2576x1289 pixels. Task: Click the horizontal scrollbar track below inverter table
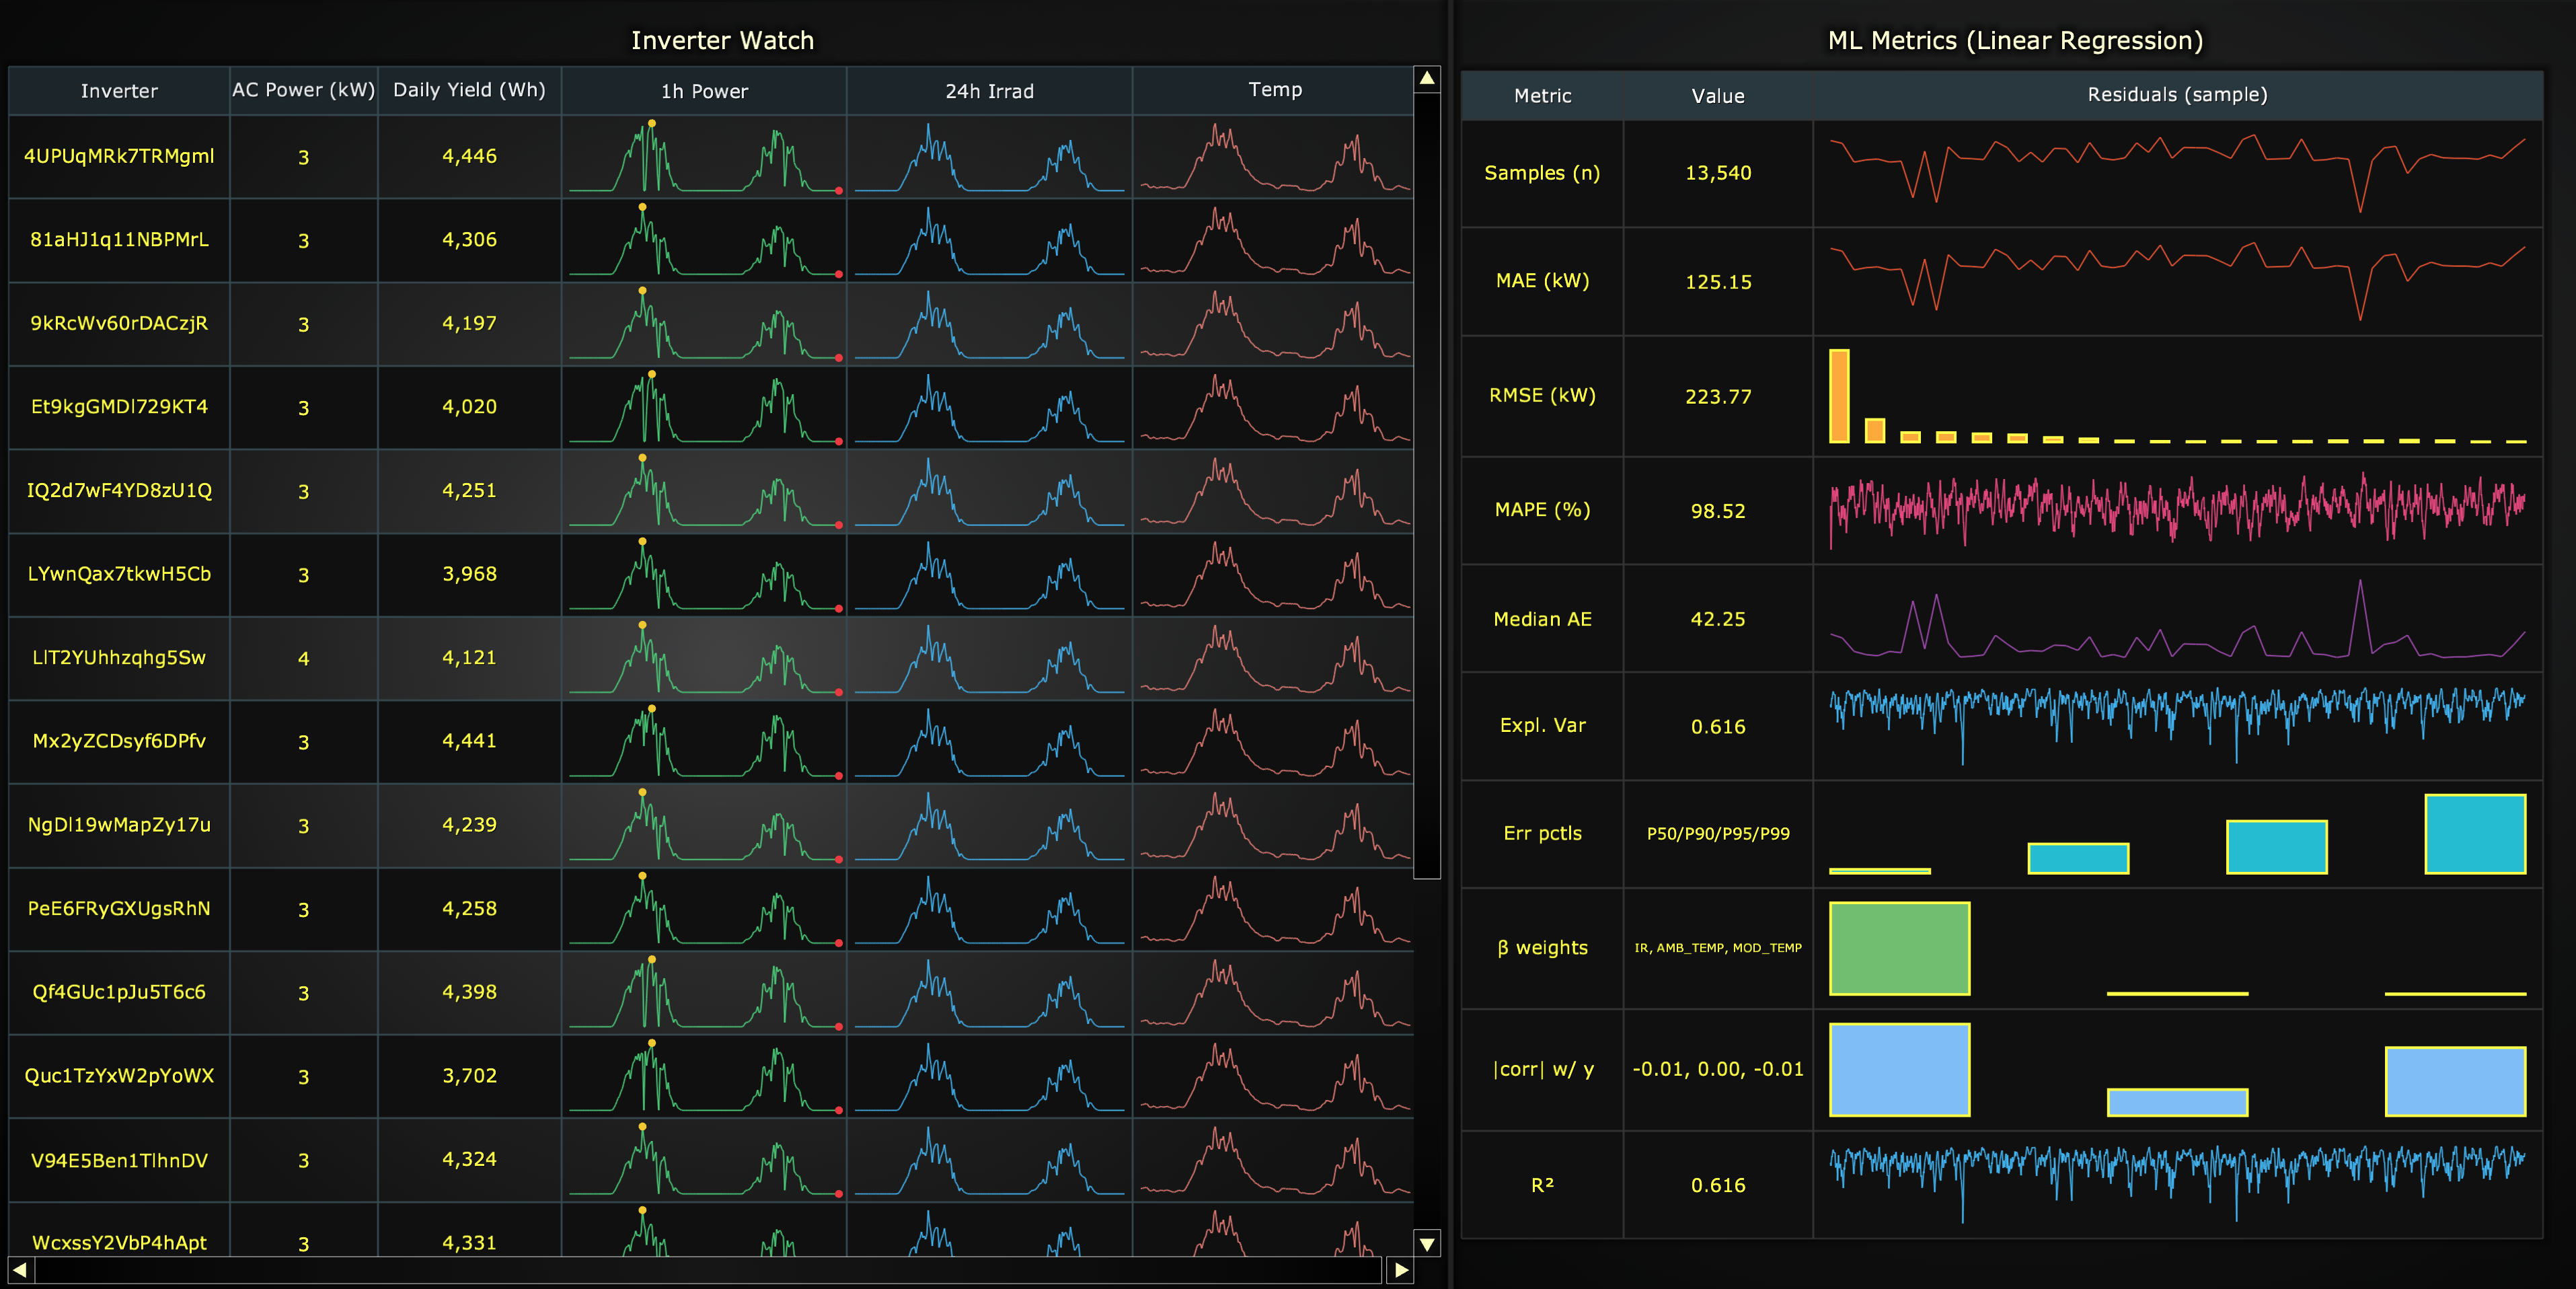point(710,1270)
